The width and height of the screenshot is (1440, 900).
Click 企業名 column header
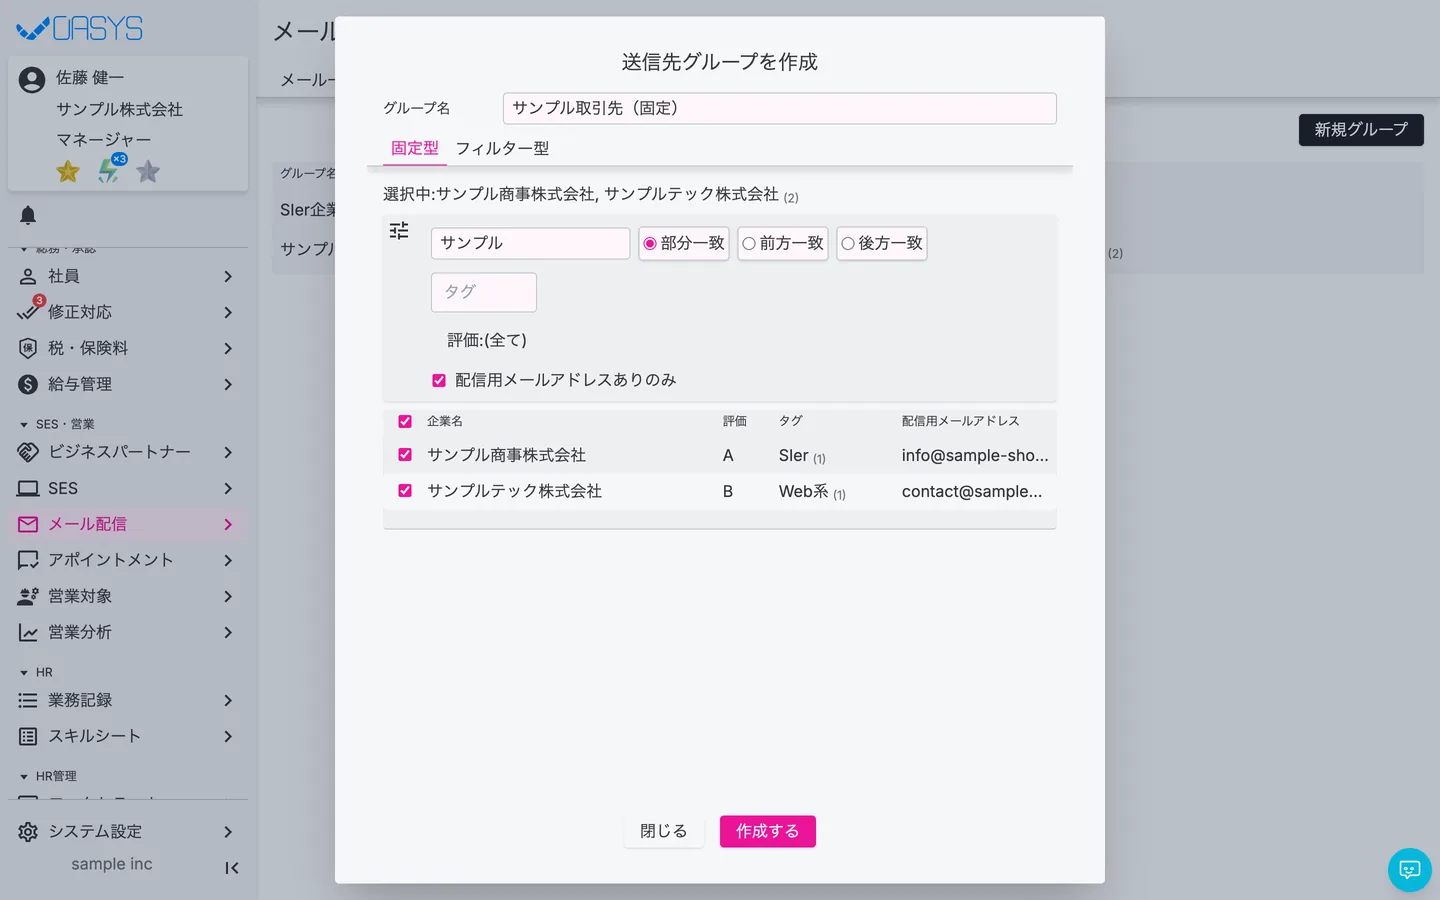click(x=445, y=421)
